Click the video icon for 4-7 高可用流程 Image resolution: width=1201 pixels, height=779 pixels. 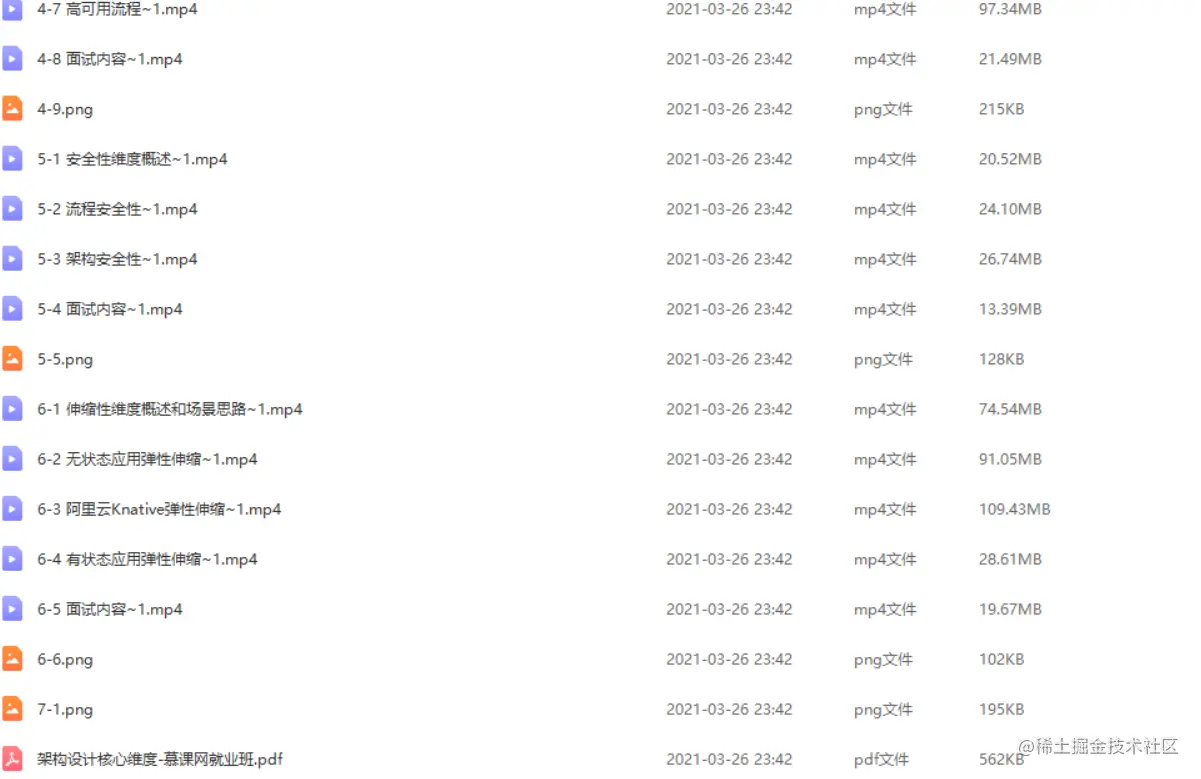12,9
